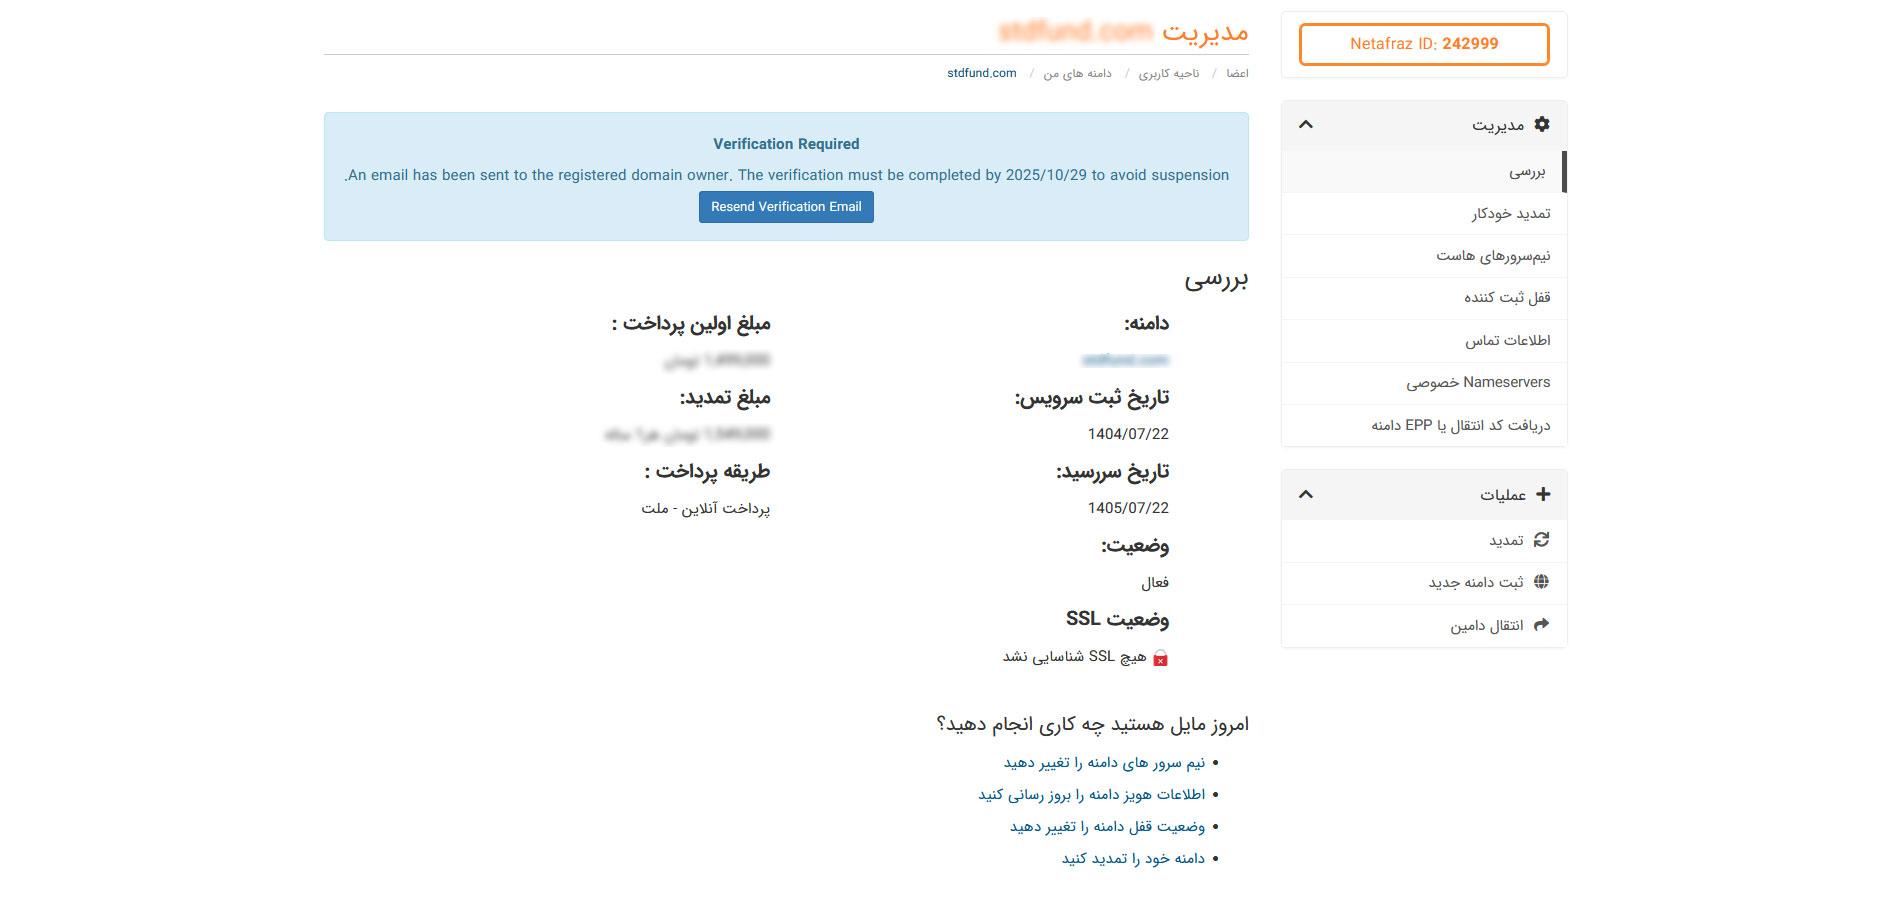Image resolution: width=1891 pixels, height=921 pixels.
Task: Click the red SSL lock status icon
Action: tap(1160, 658)
